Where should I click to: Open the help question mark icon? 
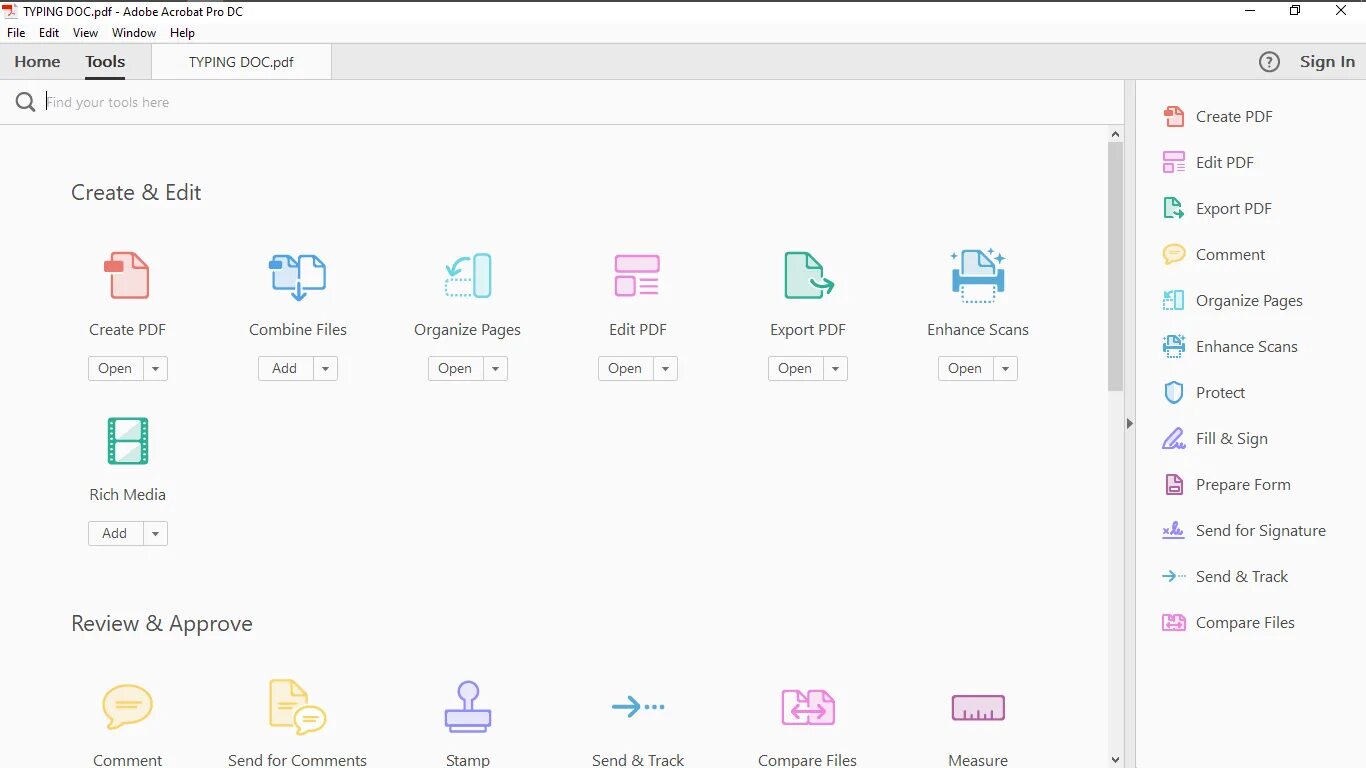(1269, 62)
